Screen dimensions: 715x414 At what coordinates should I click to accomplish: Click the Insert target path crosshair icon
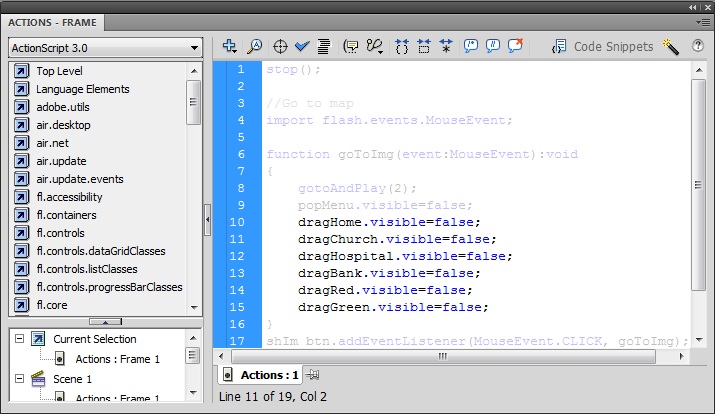[x=280, y=47]
